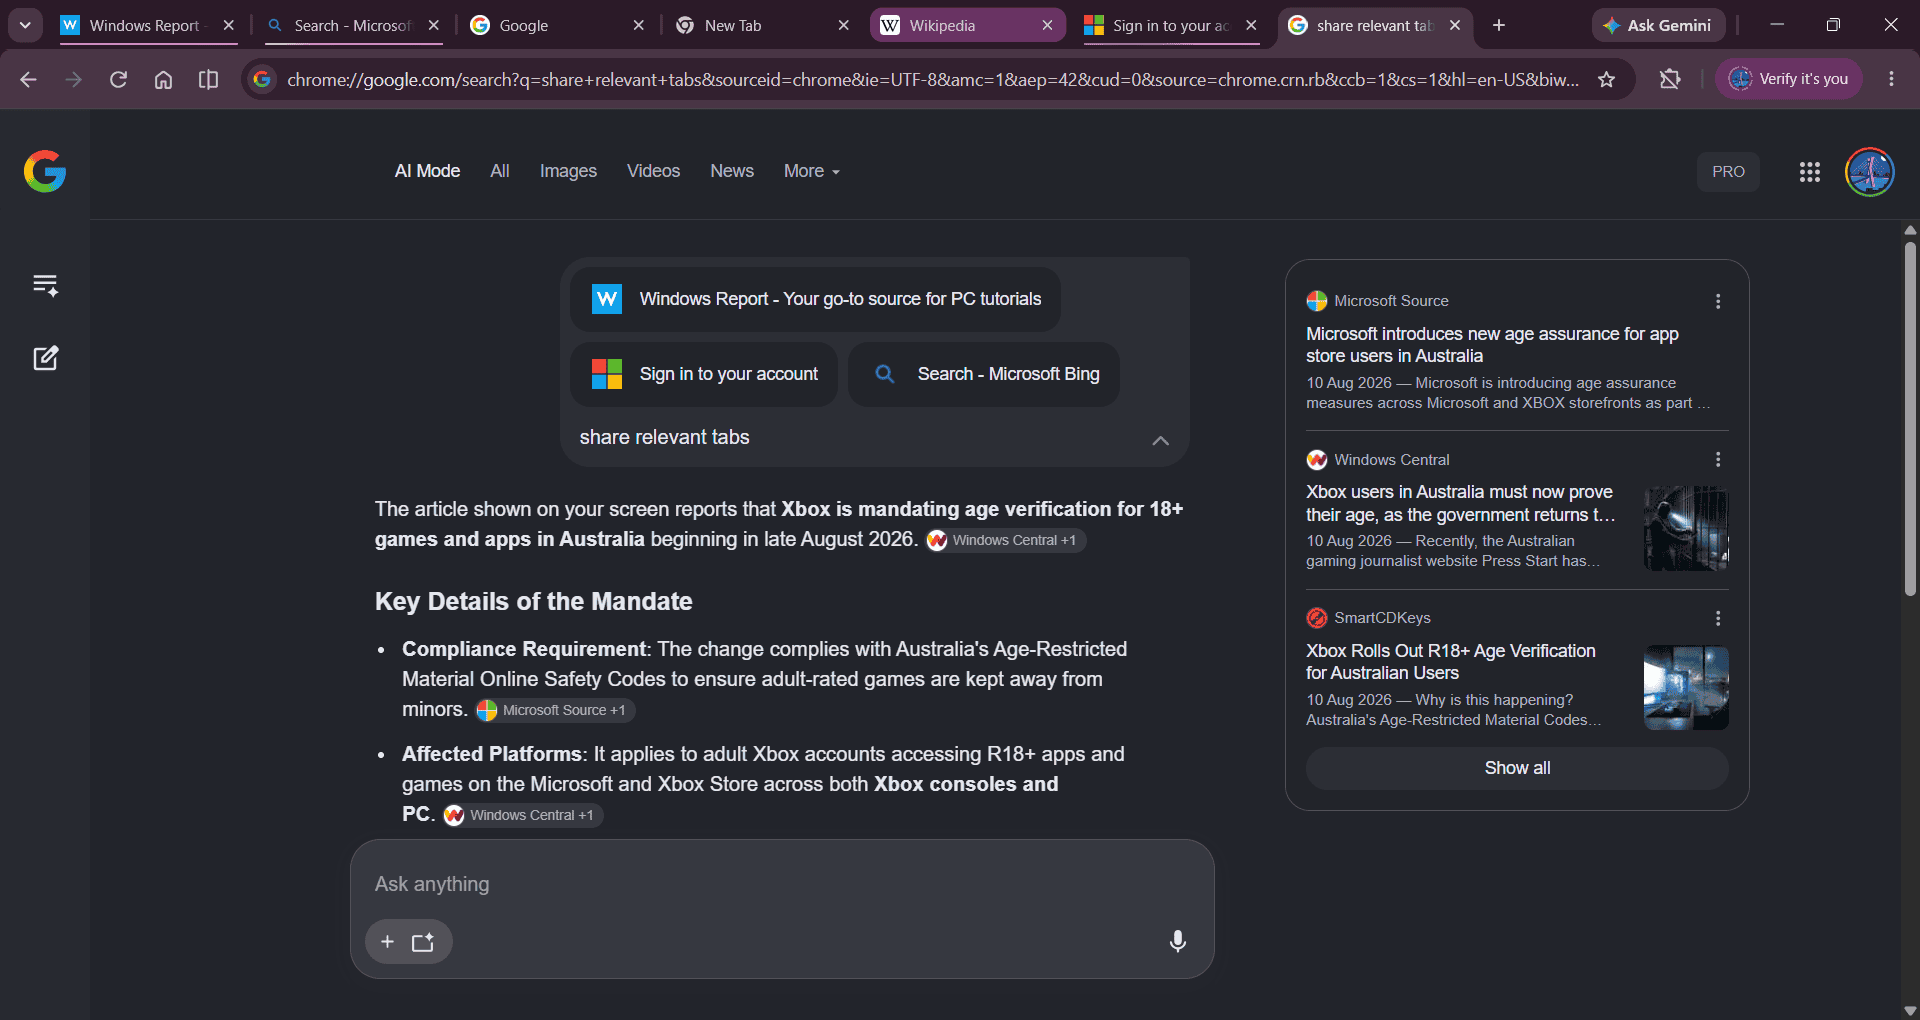Toggle split view icon in toolbar
This screenshot has height=1020, width=1920.
pyautogui.click(x=208, y=79)
